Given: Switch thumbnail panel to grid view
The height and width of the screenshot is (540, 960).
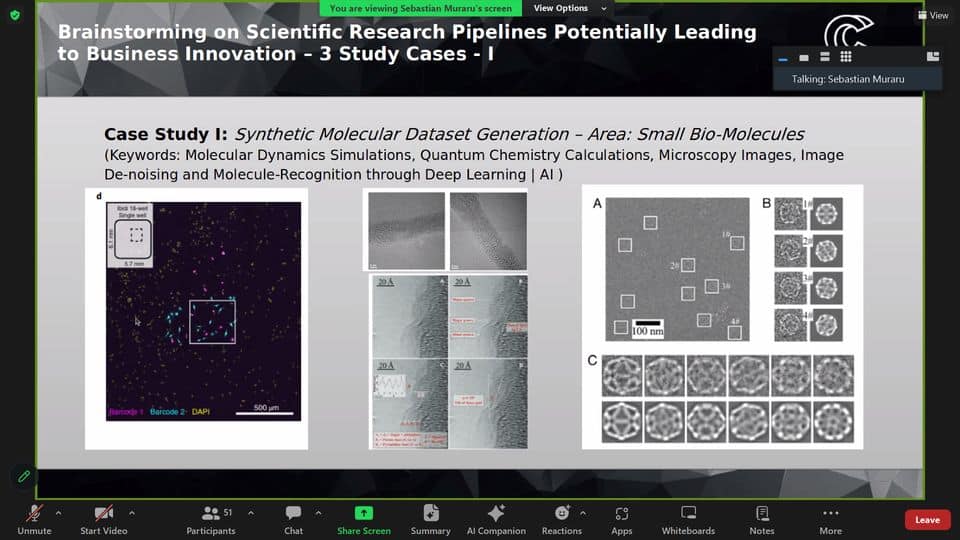Looking at the screenshot, I should 846,57.
